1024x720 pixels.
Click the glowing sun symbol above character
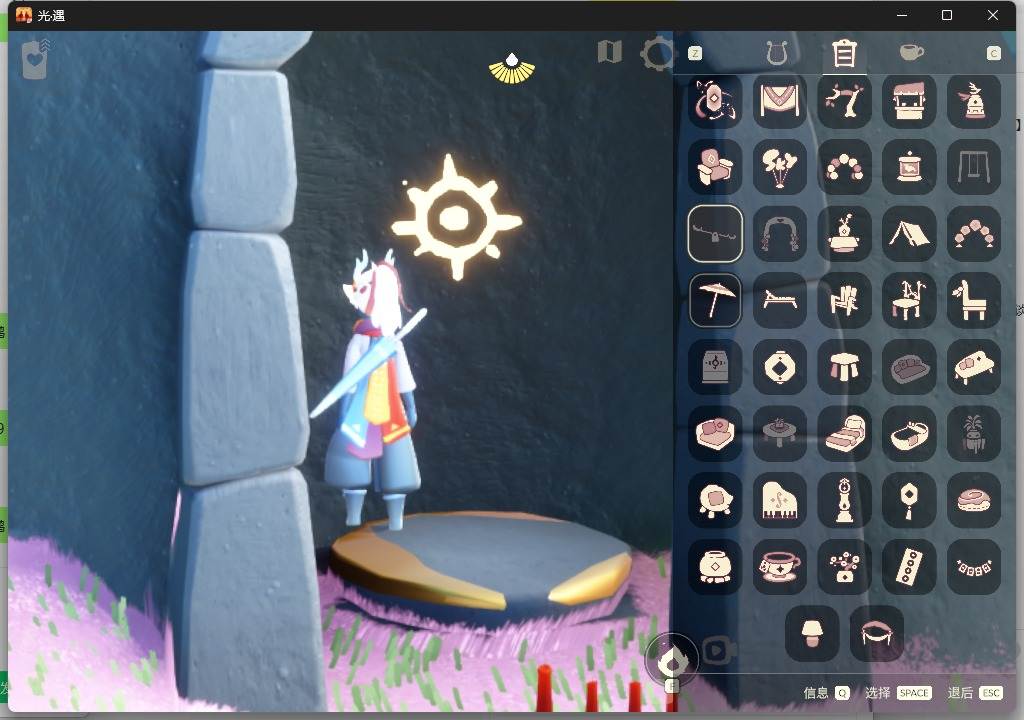pyautogui.click(x=456, y=218)
